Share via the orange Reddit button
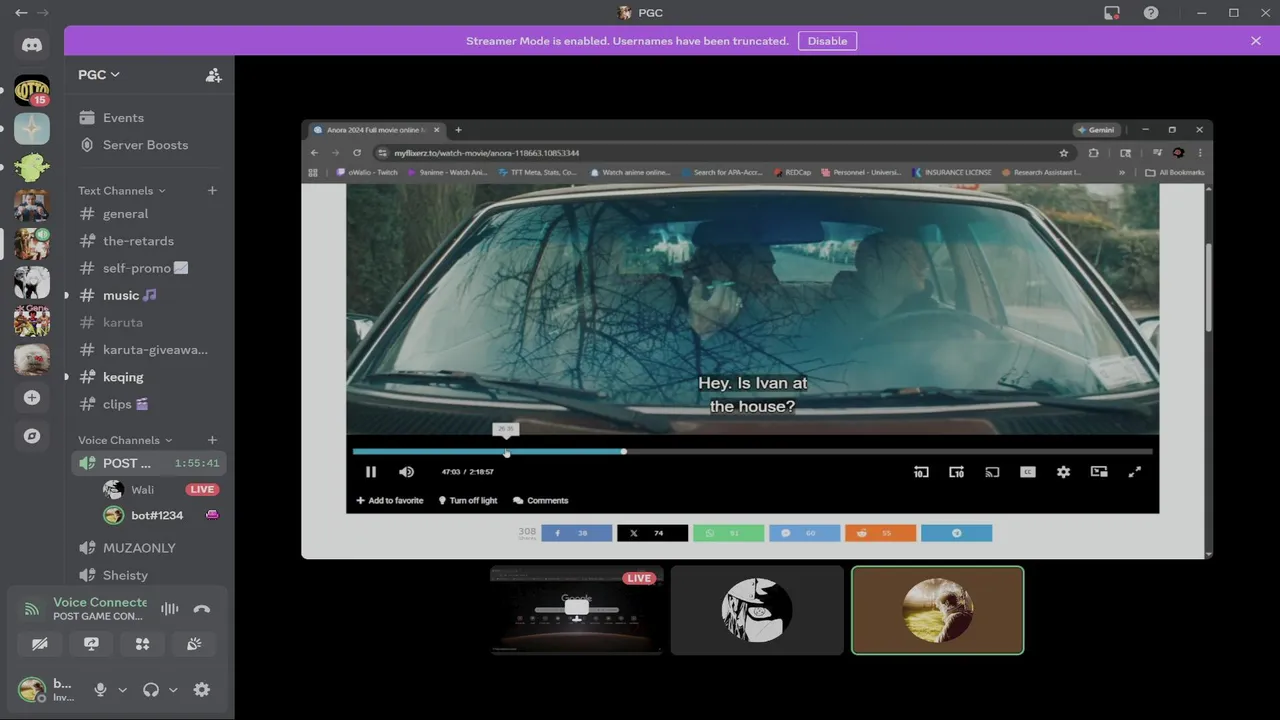 (x=880, y=533)
